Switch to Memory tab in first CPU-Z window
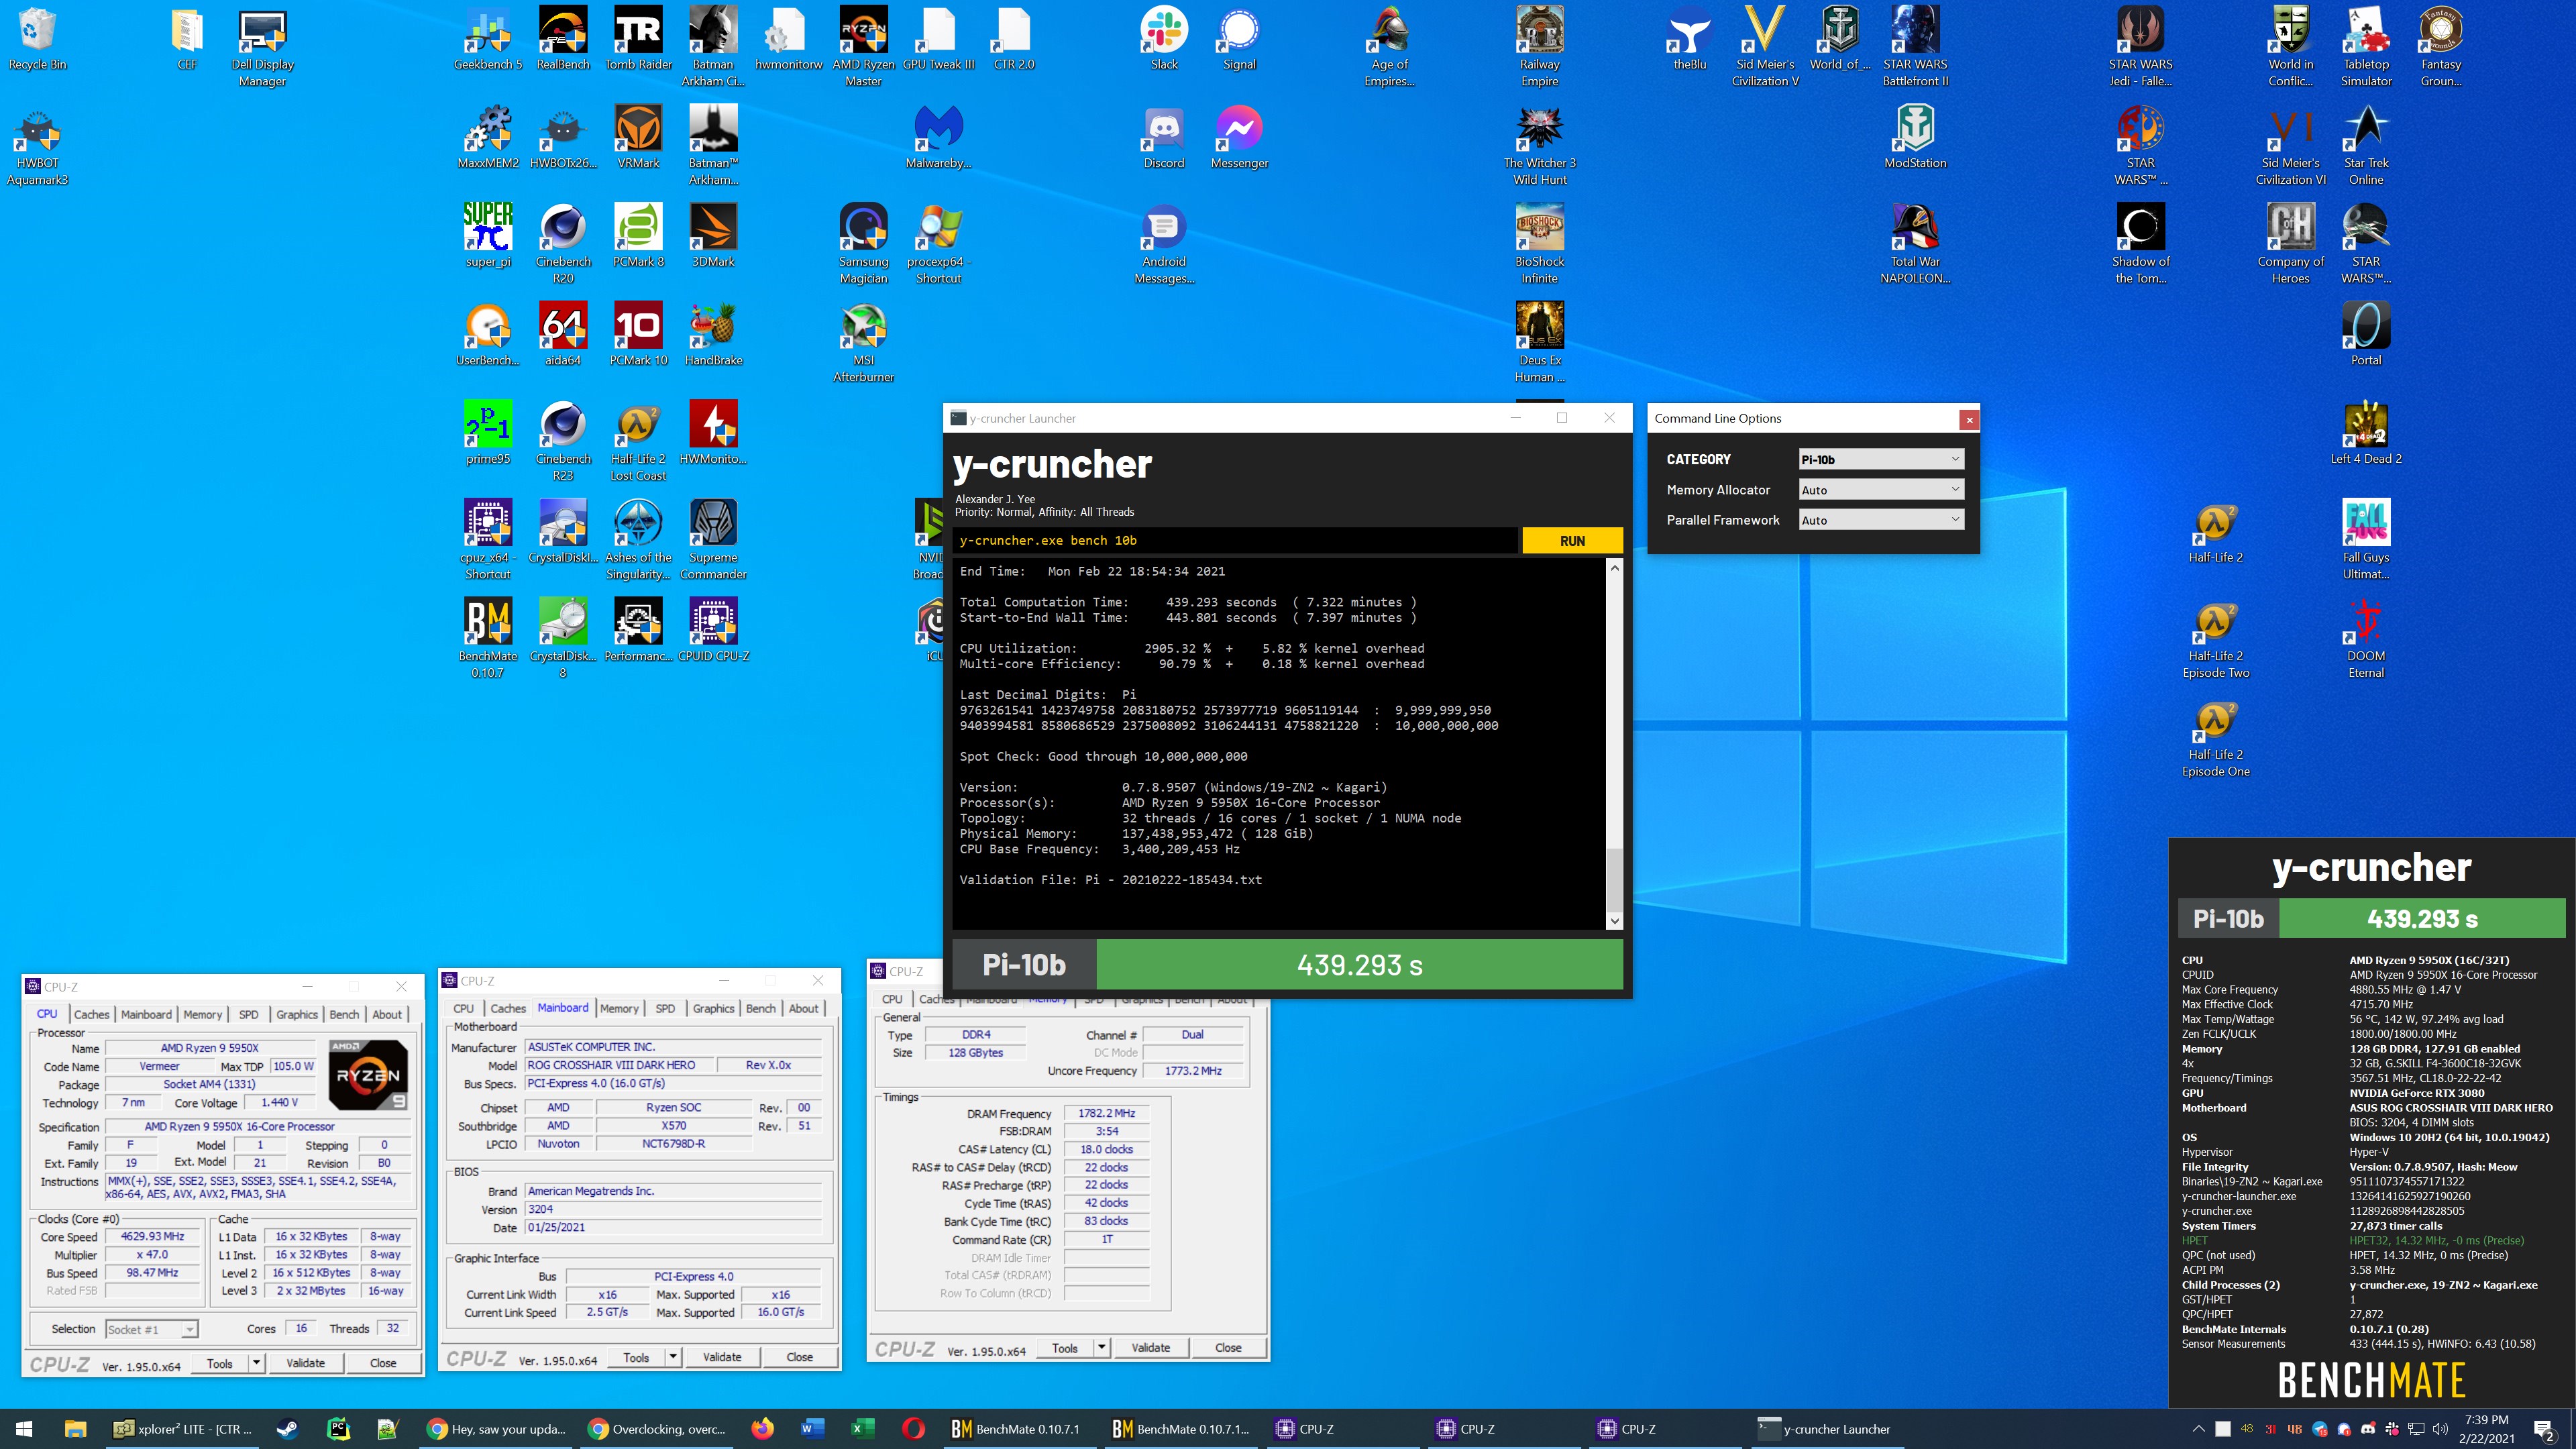 pyautogui.click(x=203, y=1014)
